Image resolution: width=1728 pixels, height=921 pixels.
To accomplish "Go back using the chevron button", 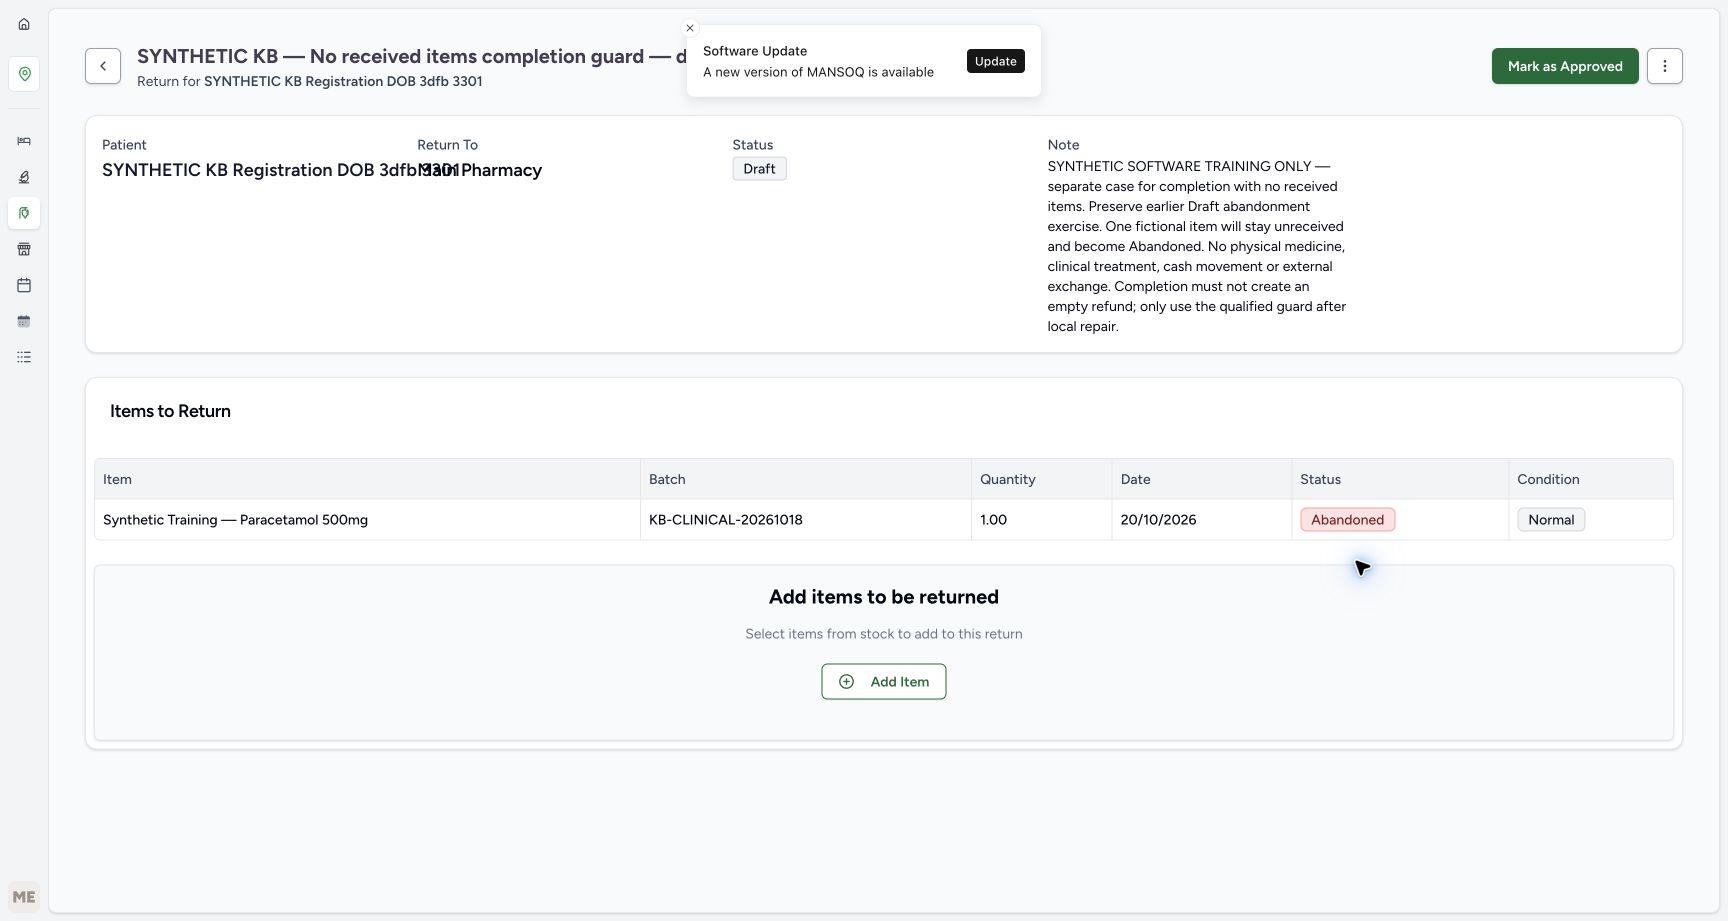I will pyautogui.click(x=103, y=66).
